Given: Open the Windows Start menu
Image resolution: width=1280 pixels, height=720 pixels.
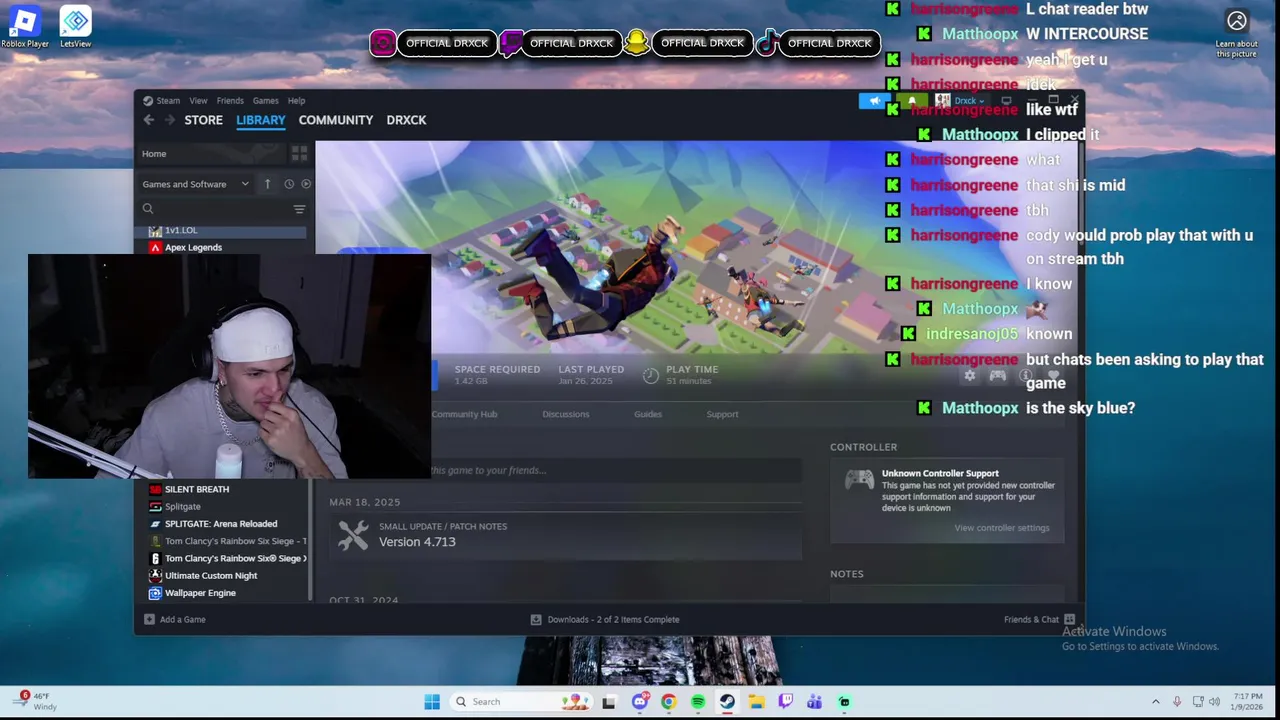Looking at the screenshot, I should [x=432, y=702].
